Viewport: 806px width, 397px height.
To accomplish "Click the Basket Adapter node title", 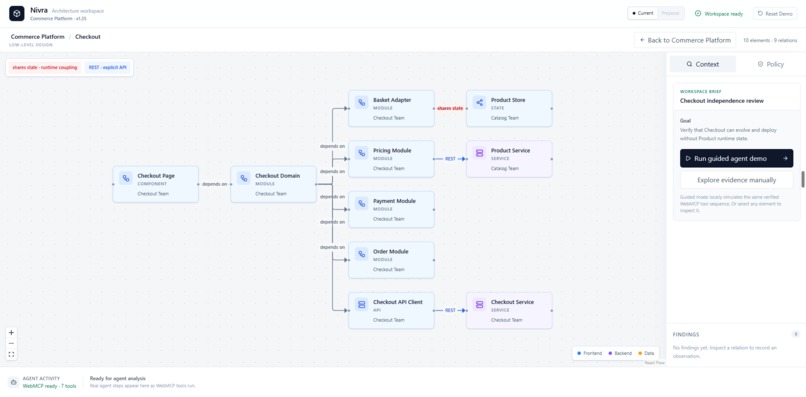I will [x=392, y=100].
